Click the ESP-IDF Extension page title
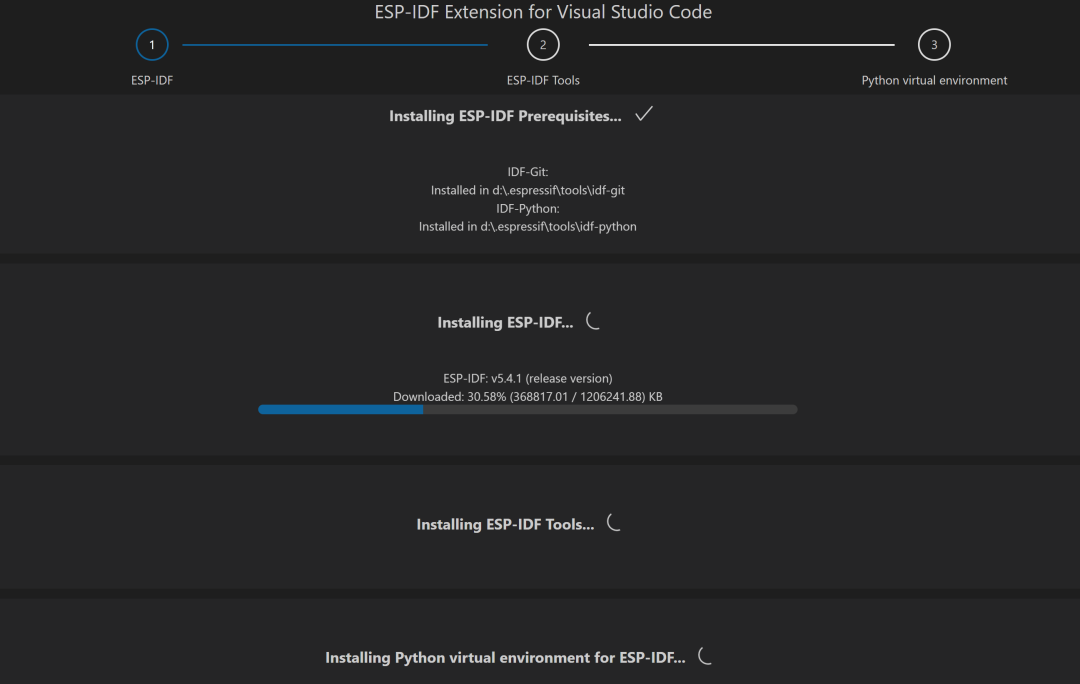The width and height of the screenshot is (1080, 684). click(543, 13)
